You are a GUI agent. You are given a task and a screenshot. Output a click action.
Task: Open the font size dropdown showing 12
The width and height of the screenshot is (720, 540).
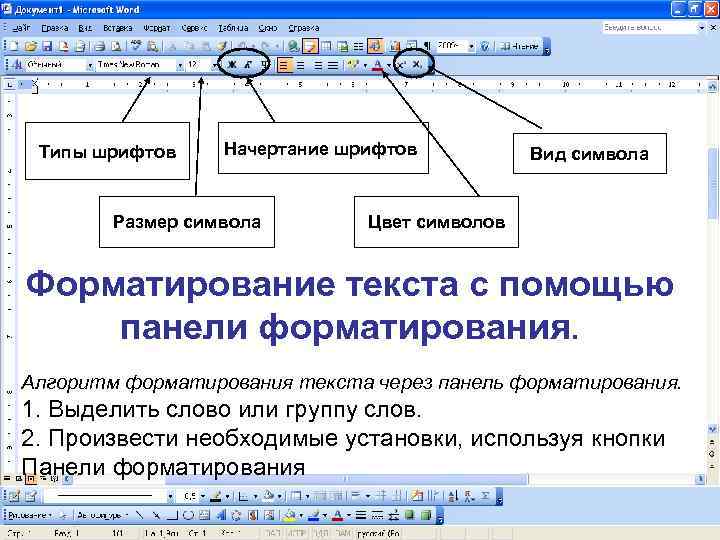pyautogui.click(x=214, y=65)
